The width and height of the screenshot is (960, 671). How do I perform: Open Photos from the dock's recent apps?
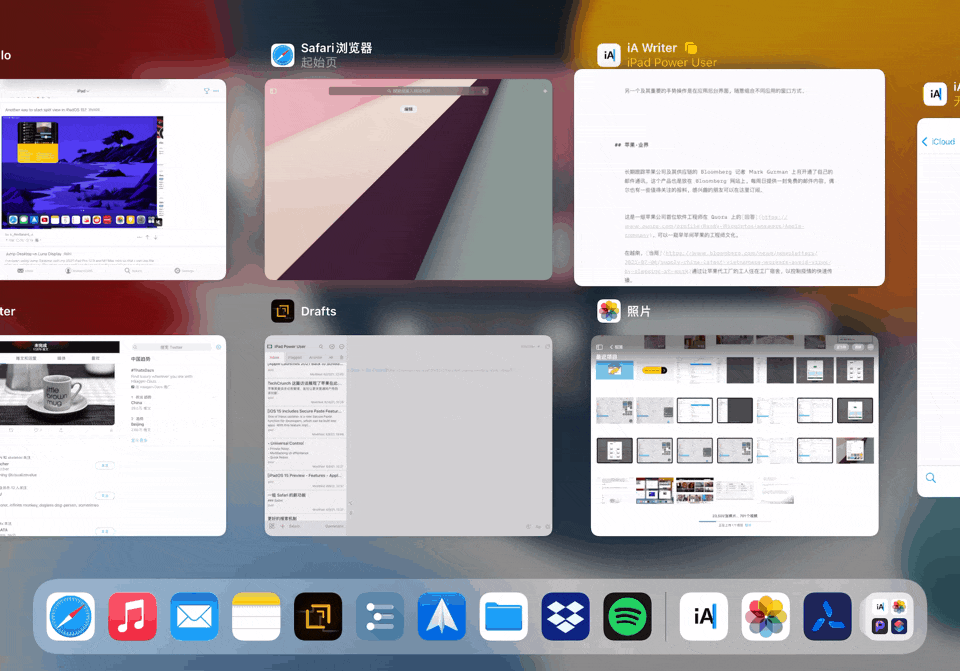[765, 617]
